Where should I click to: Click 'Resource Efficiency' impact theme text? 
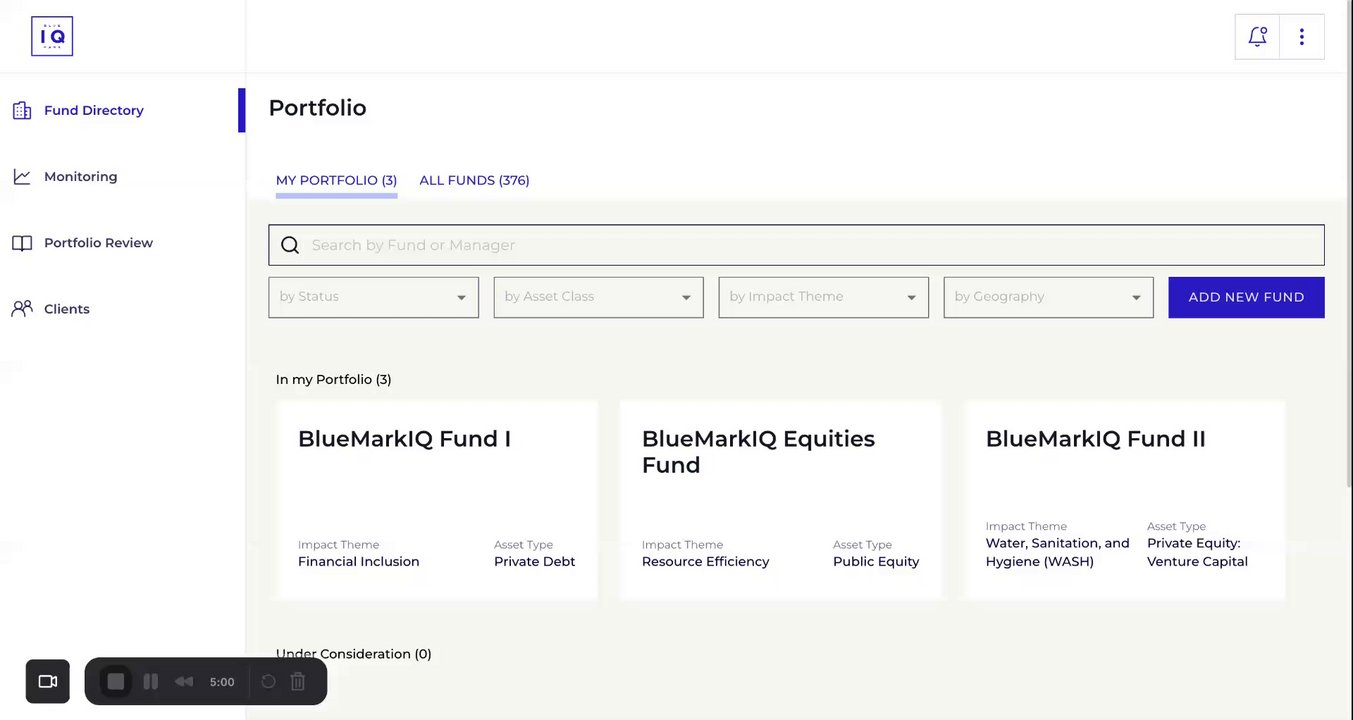706,562
